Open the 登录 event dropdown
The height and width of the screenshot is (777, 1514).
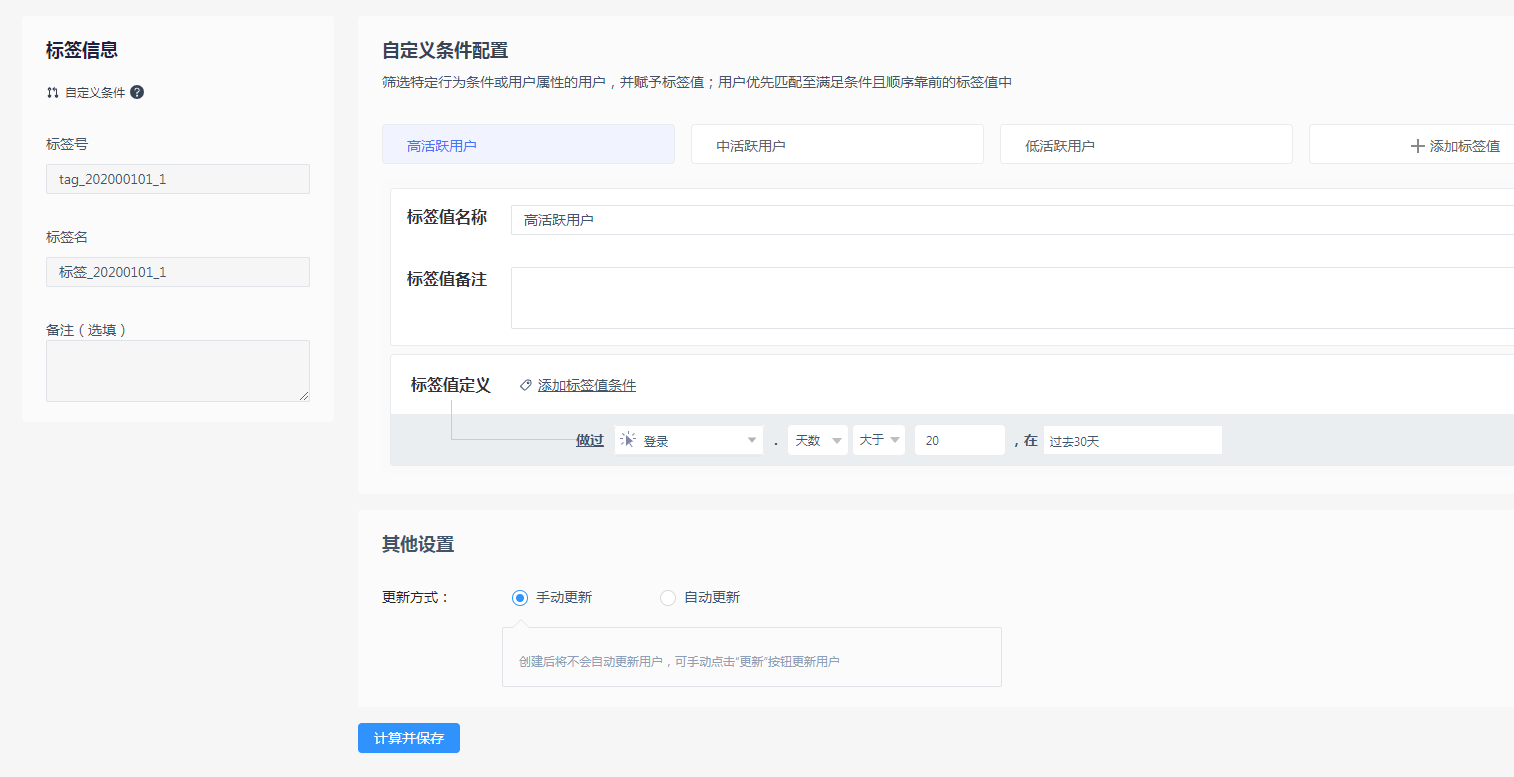(689, 440)
